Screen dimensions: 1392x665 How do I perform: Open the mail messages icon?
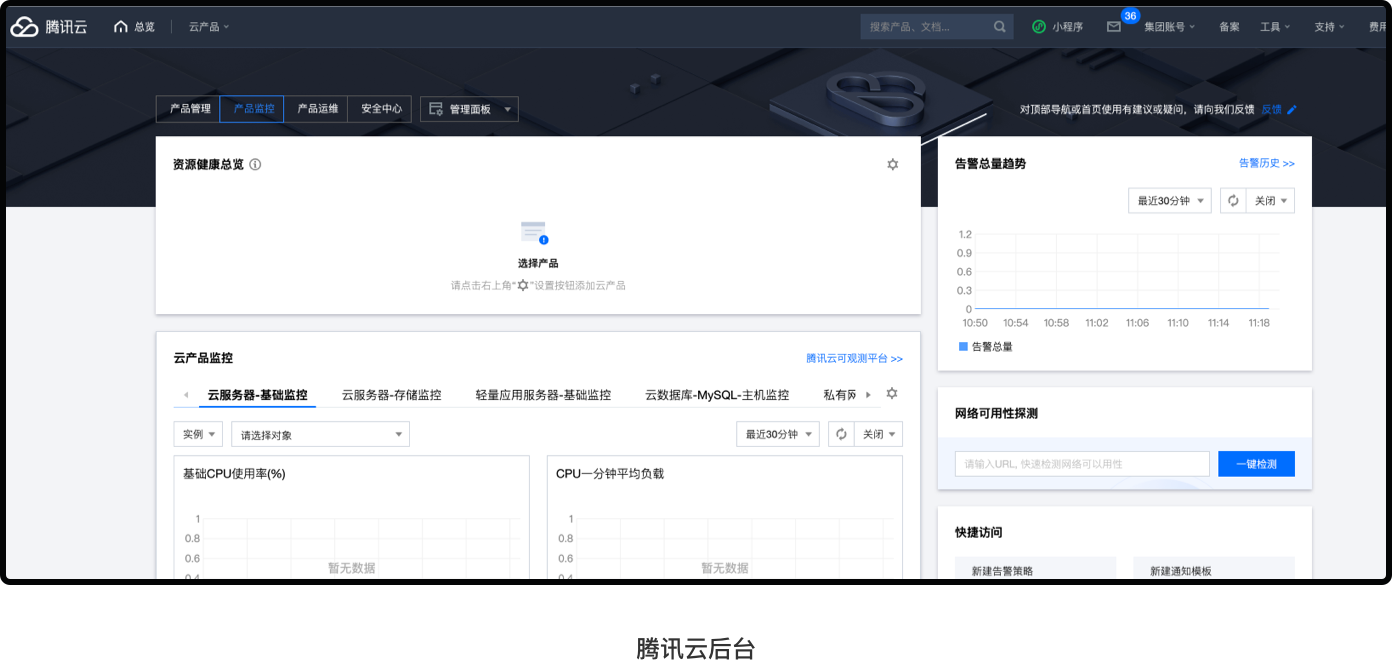[1114, 27]
